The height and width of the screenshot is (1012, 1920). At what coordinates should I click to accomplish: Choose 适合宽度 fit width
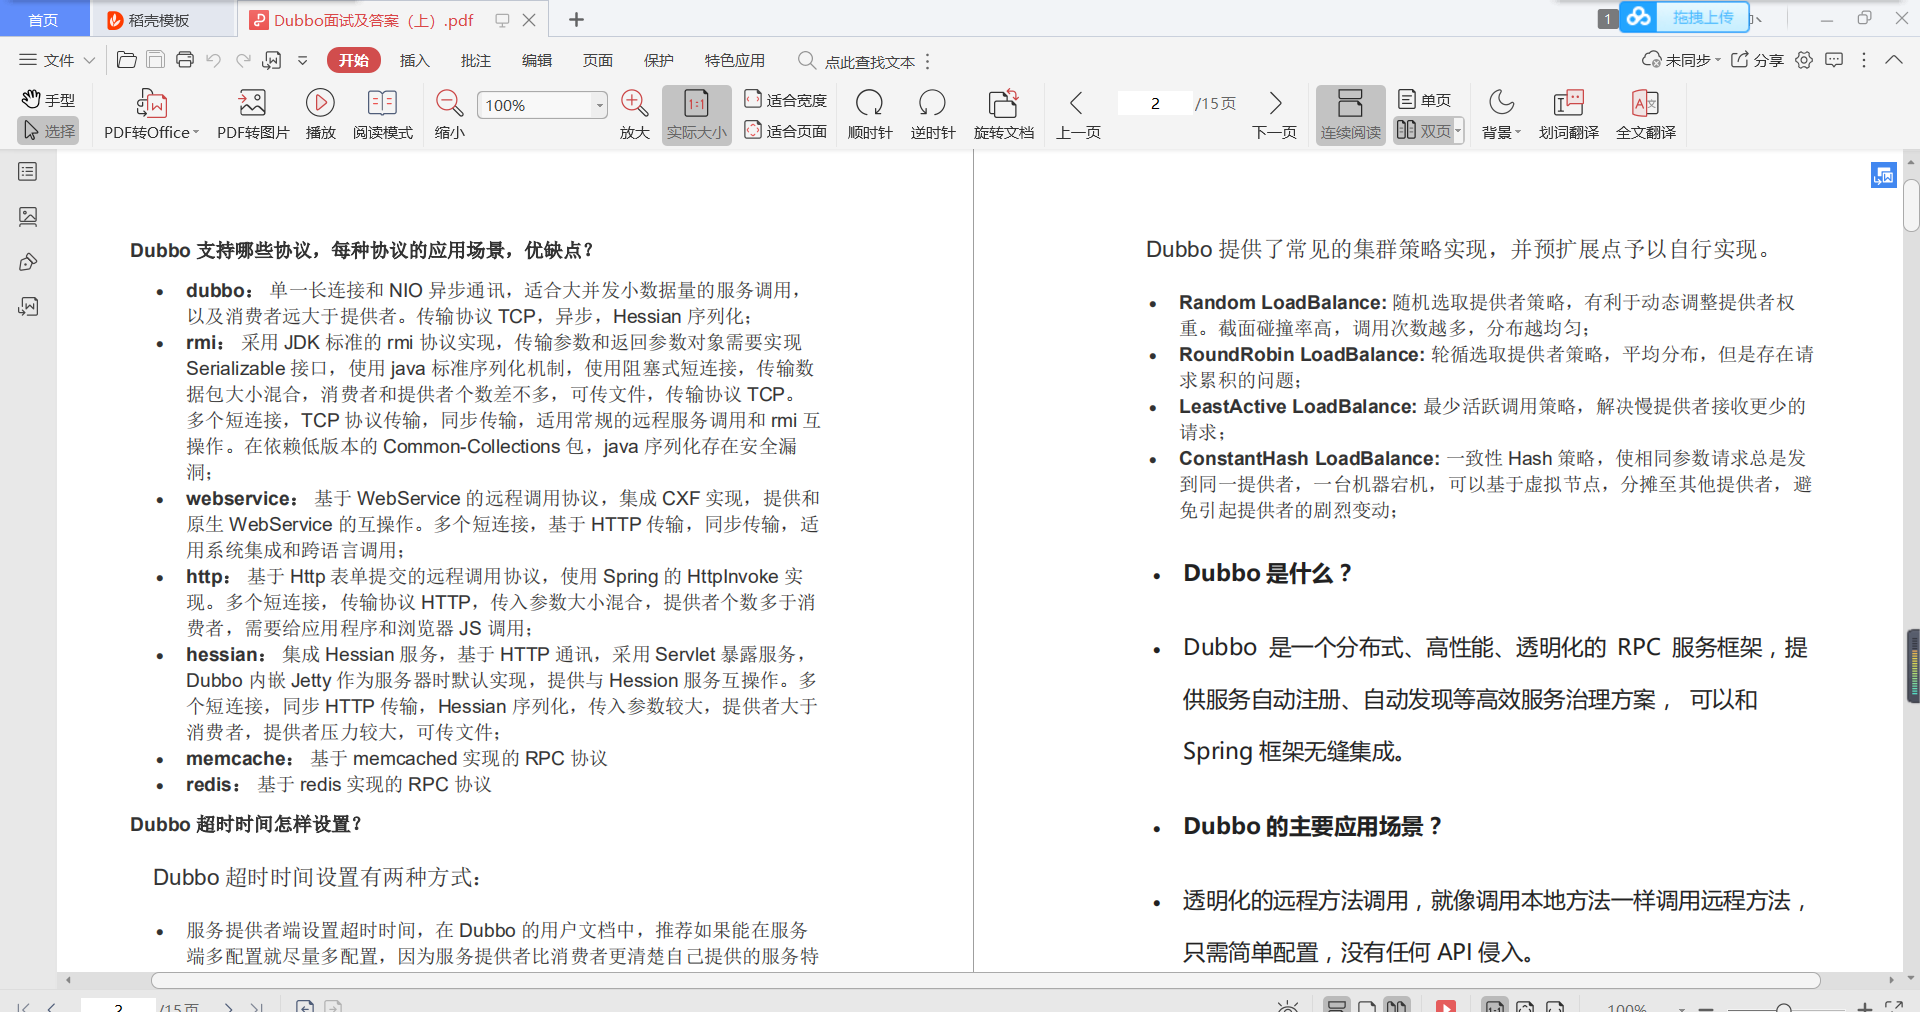(x=786, y=100)
